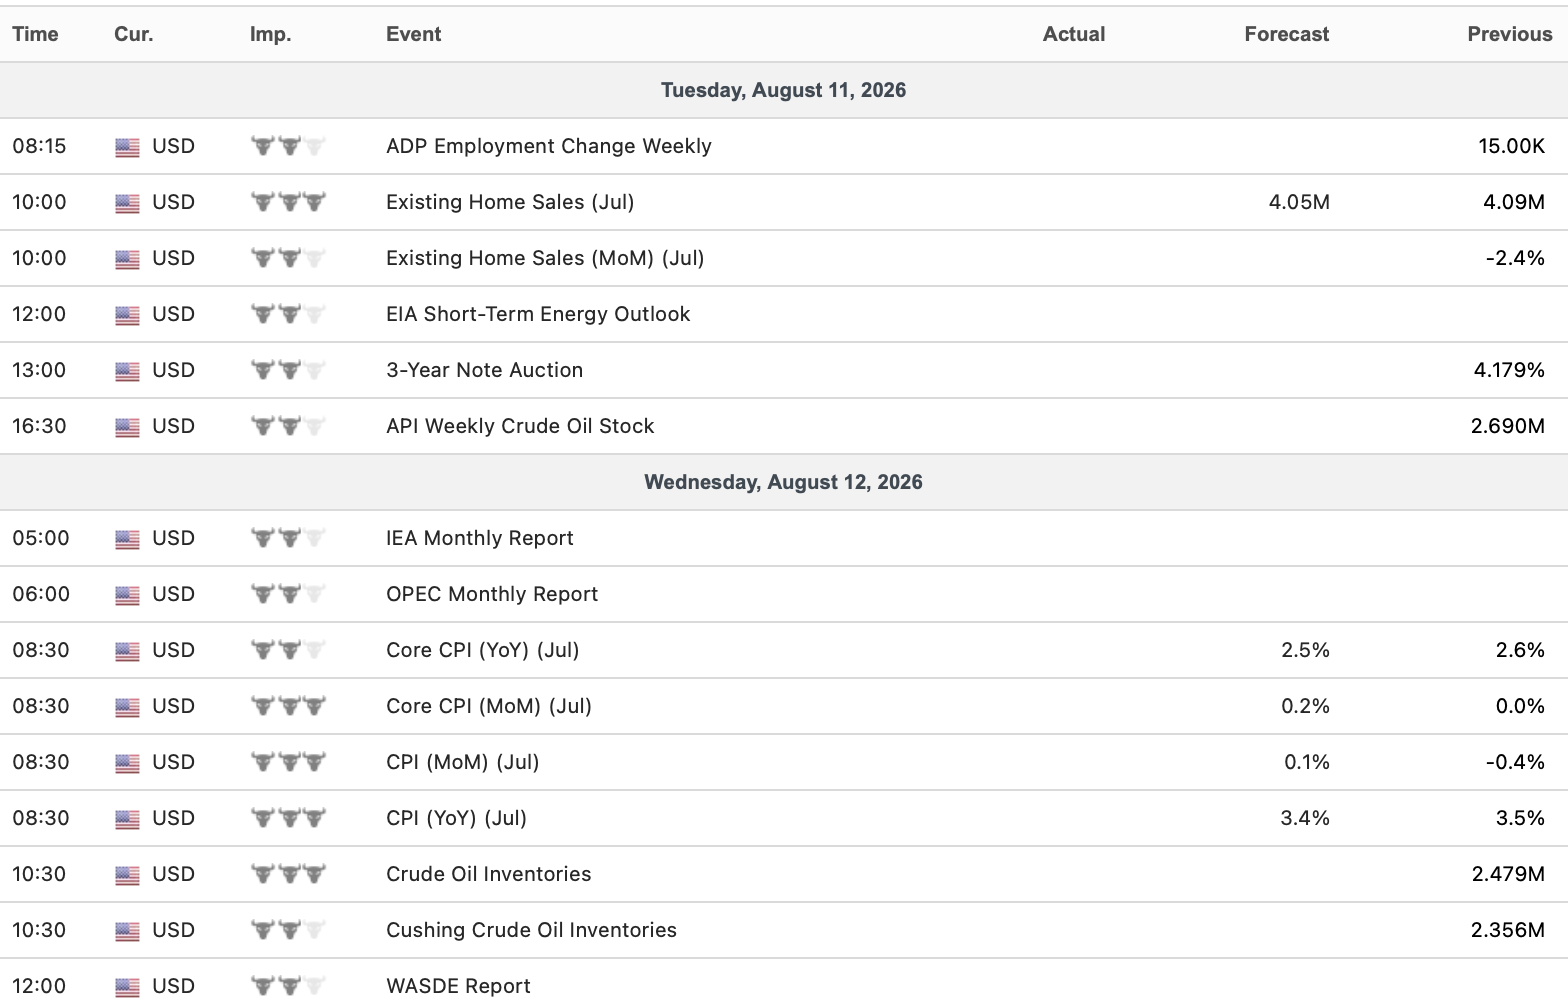Click the bull importance icons for Existing Home Sales (Jul)
The height and width of the screenshot is (1002, 1568).
[288, 202]
